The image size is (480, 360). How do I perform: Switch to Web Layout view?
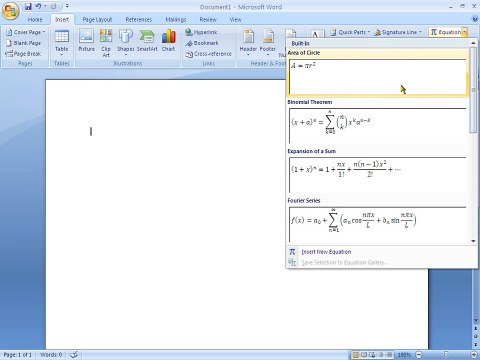point(372,355)
